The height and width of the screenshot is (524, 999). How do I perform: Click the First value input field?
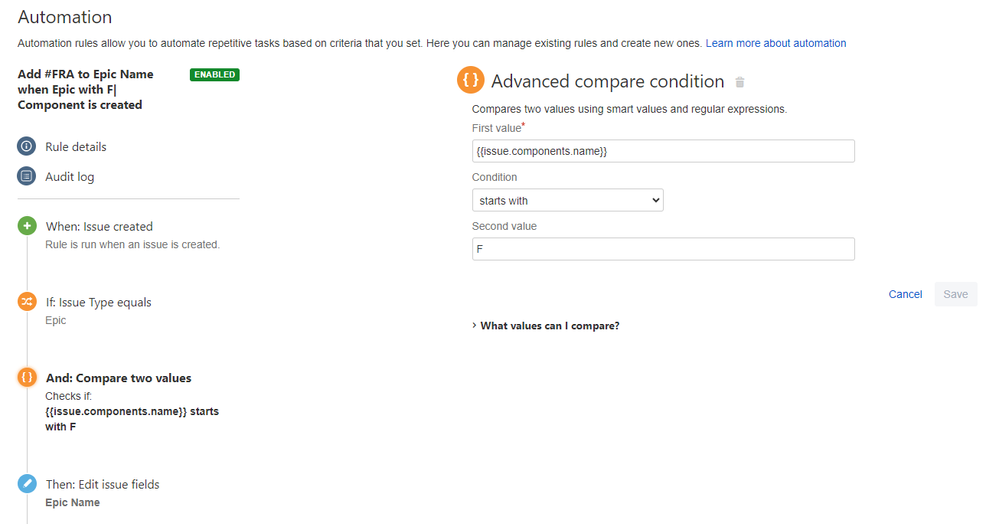pos(663,151)
